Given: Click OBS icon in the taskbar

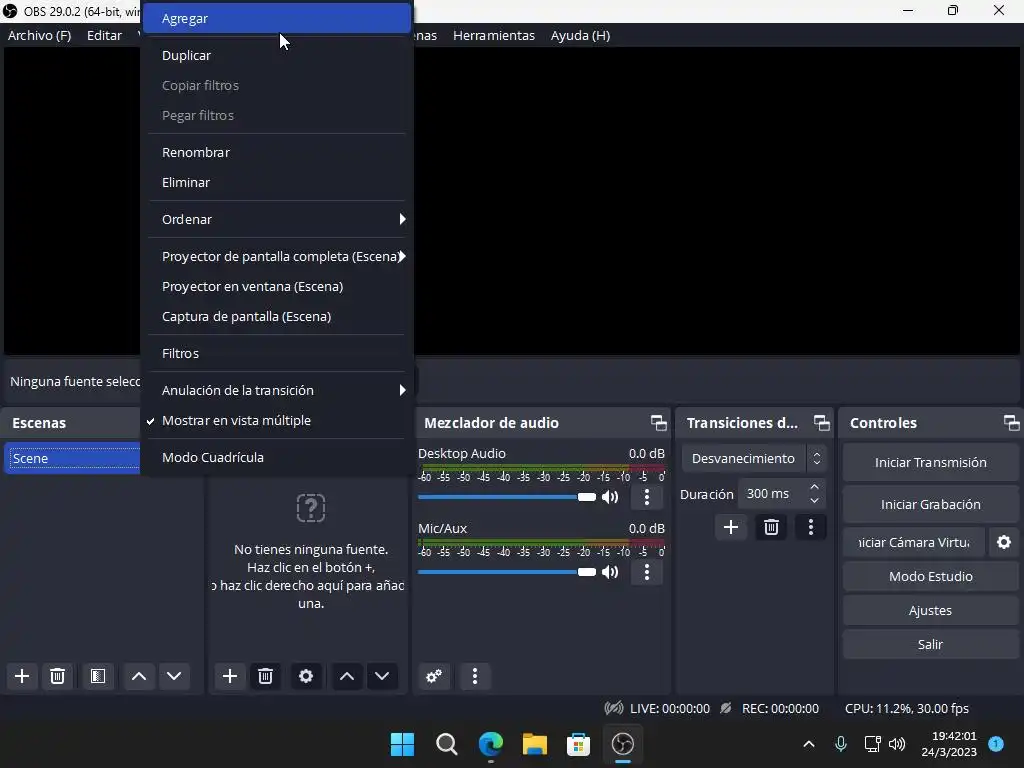Looking at the screenshot, I should pos(622,744).
